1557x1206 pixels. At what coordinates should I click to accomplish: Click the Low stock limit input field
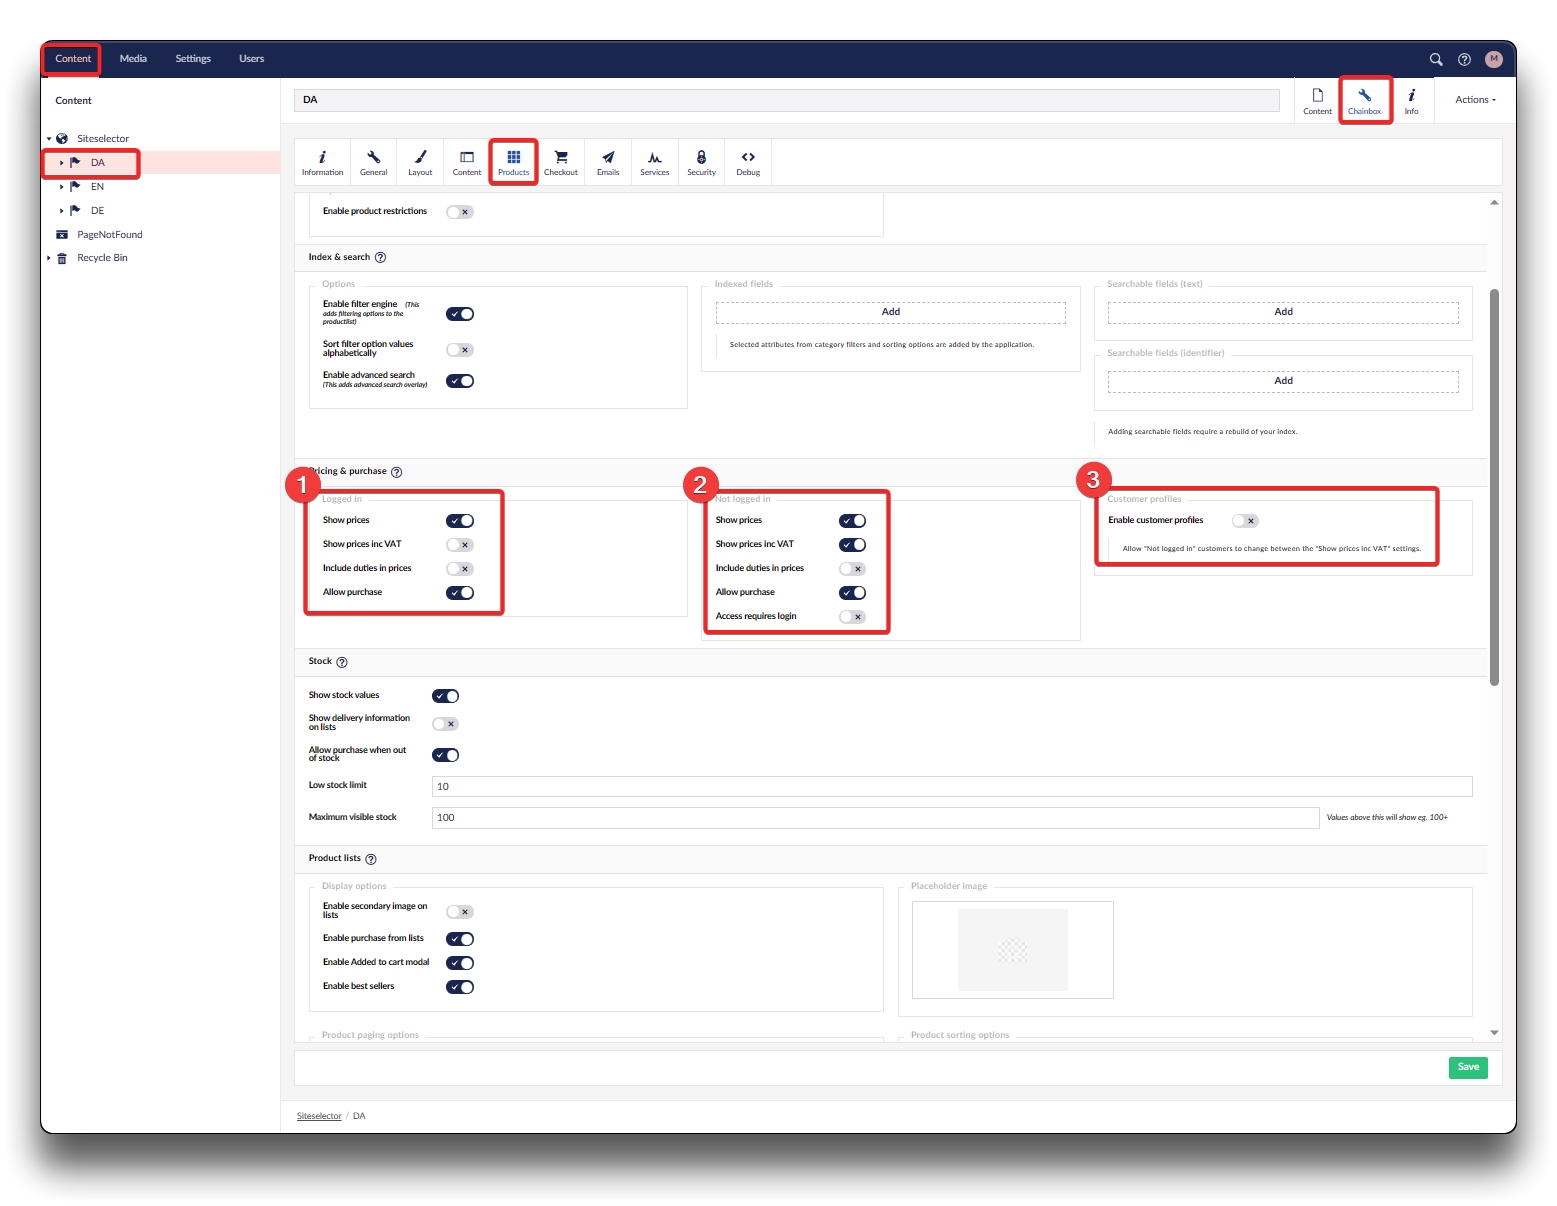(951, 786)
